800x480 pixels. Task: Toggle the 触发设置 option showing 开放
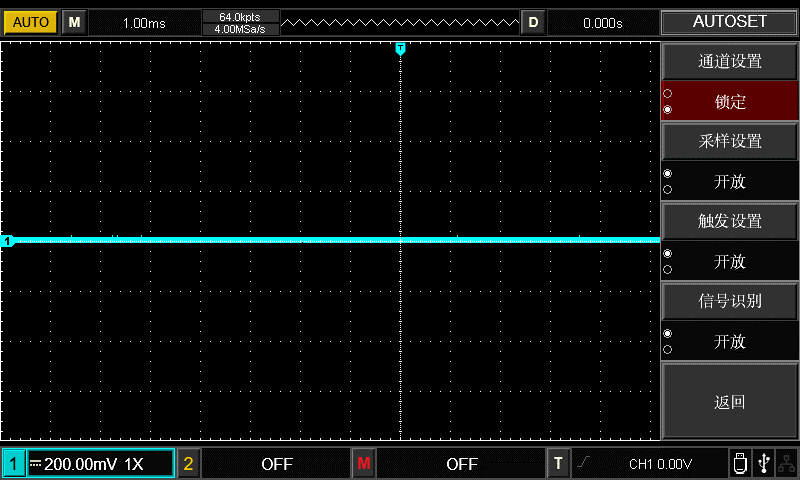[730, 261]
